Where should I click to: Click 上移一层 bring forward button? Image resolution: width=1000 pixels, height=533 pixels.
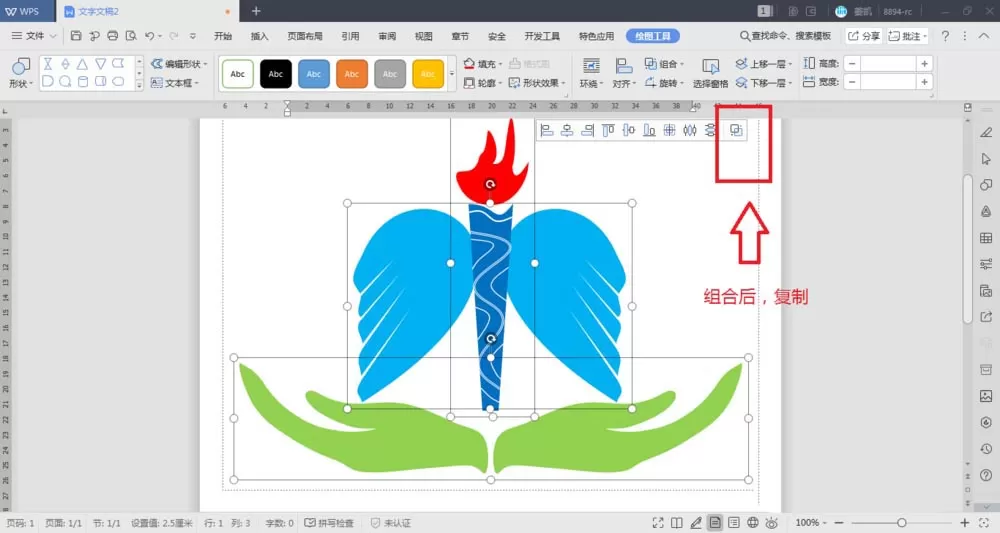(764, 64)
